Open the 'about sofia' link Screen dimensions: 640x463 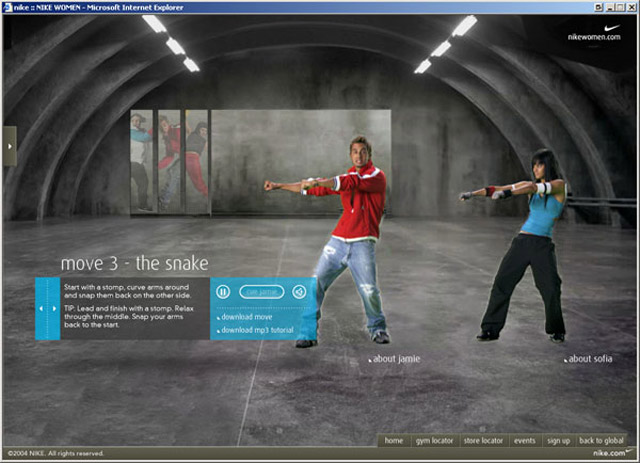[x=588, y=359]
